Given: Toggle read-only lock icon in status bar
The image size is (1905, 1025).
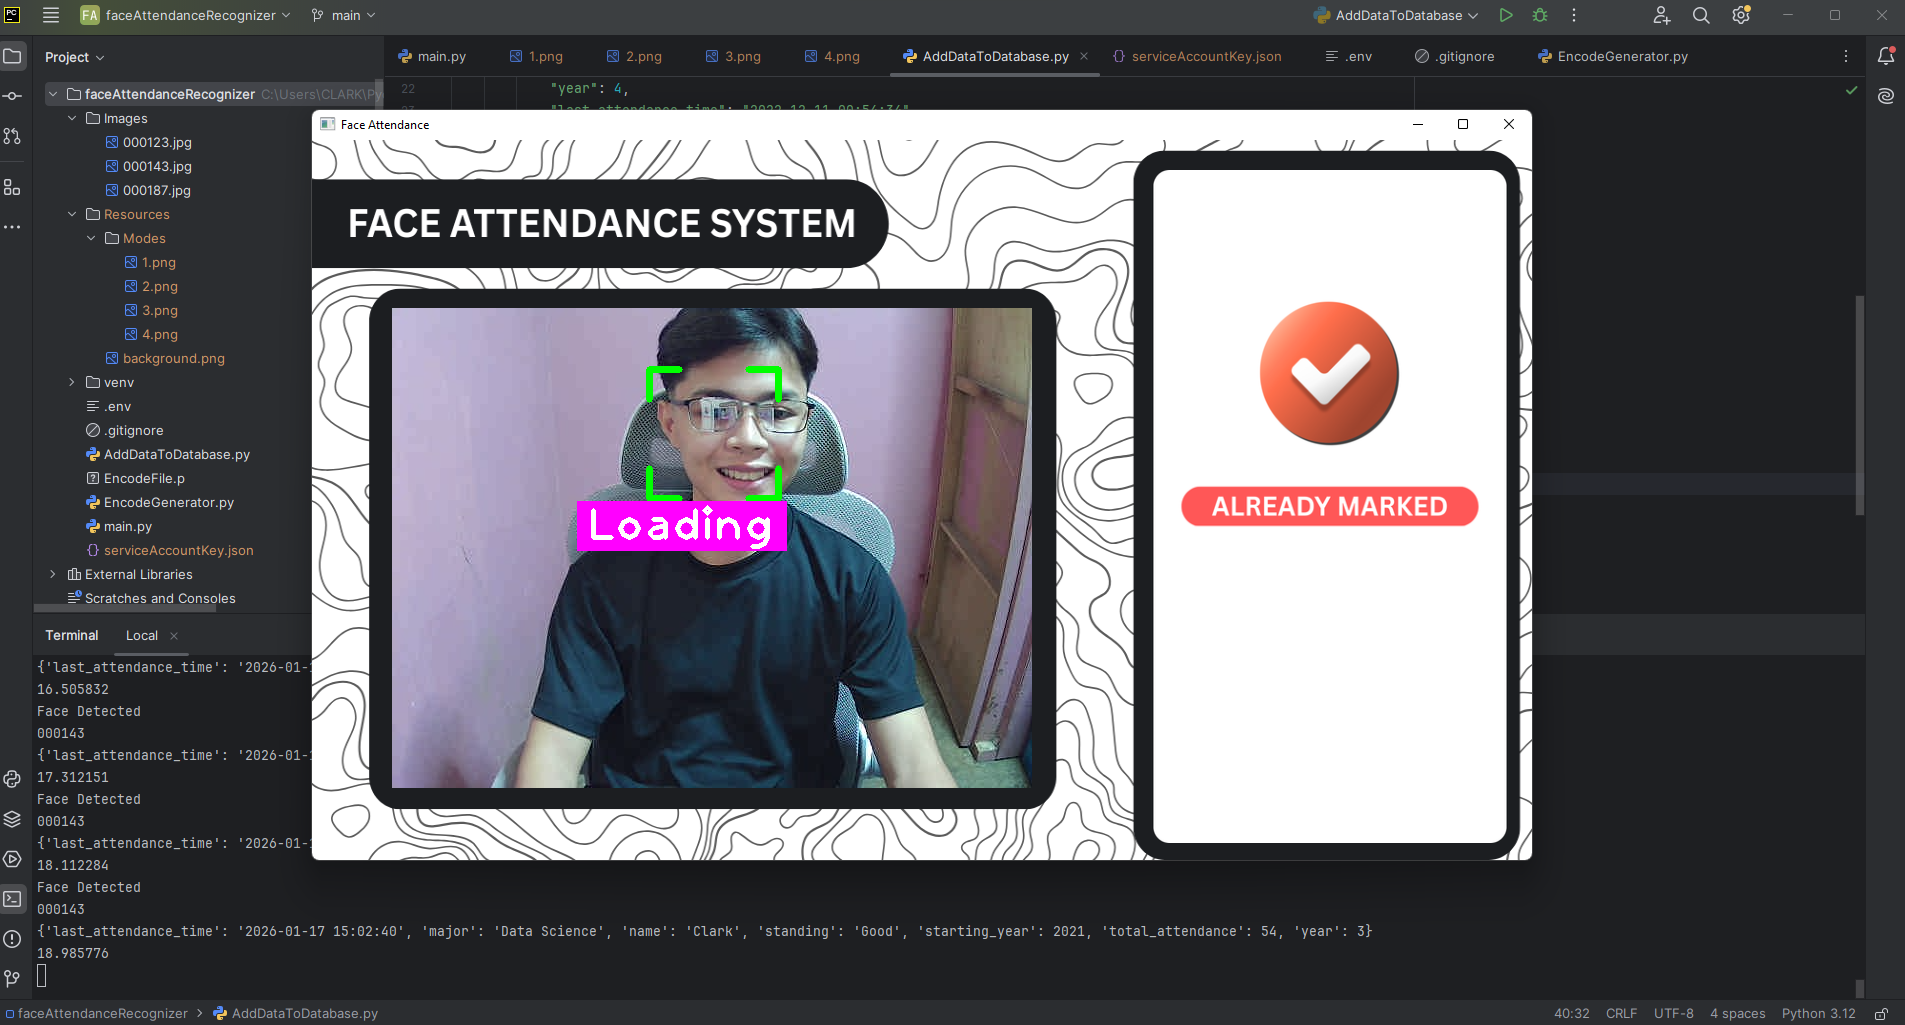Looking at the screenshot, I should [1881, 1013].
